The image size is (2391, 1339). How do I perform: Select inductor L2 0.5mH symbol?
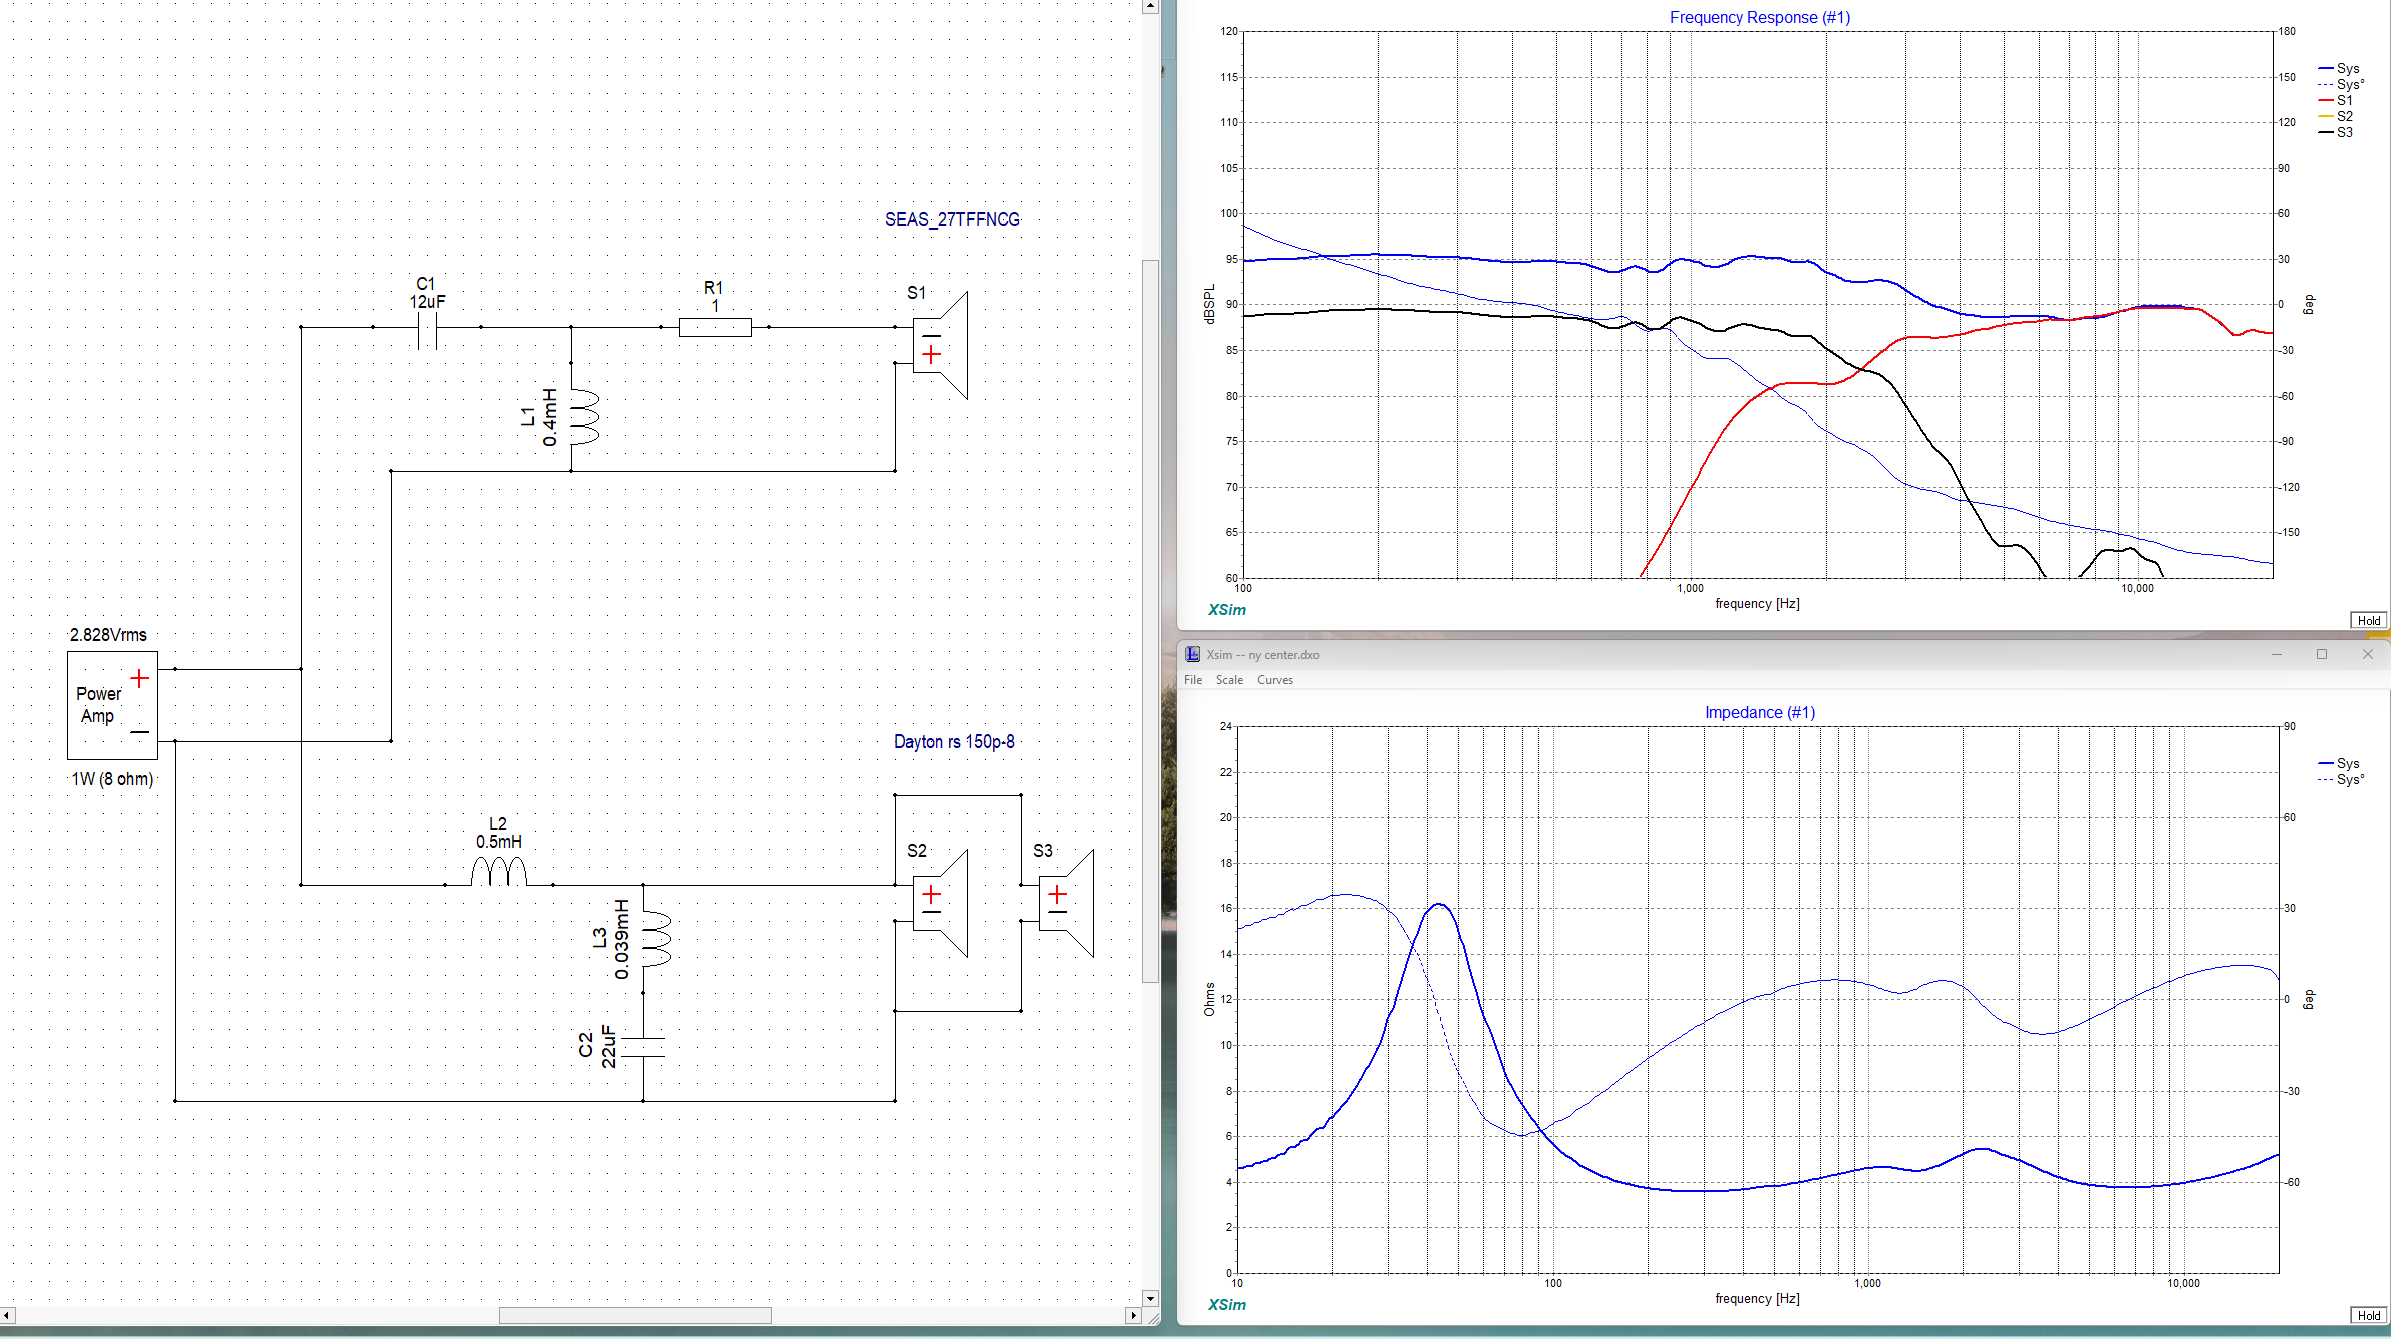498,873
